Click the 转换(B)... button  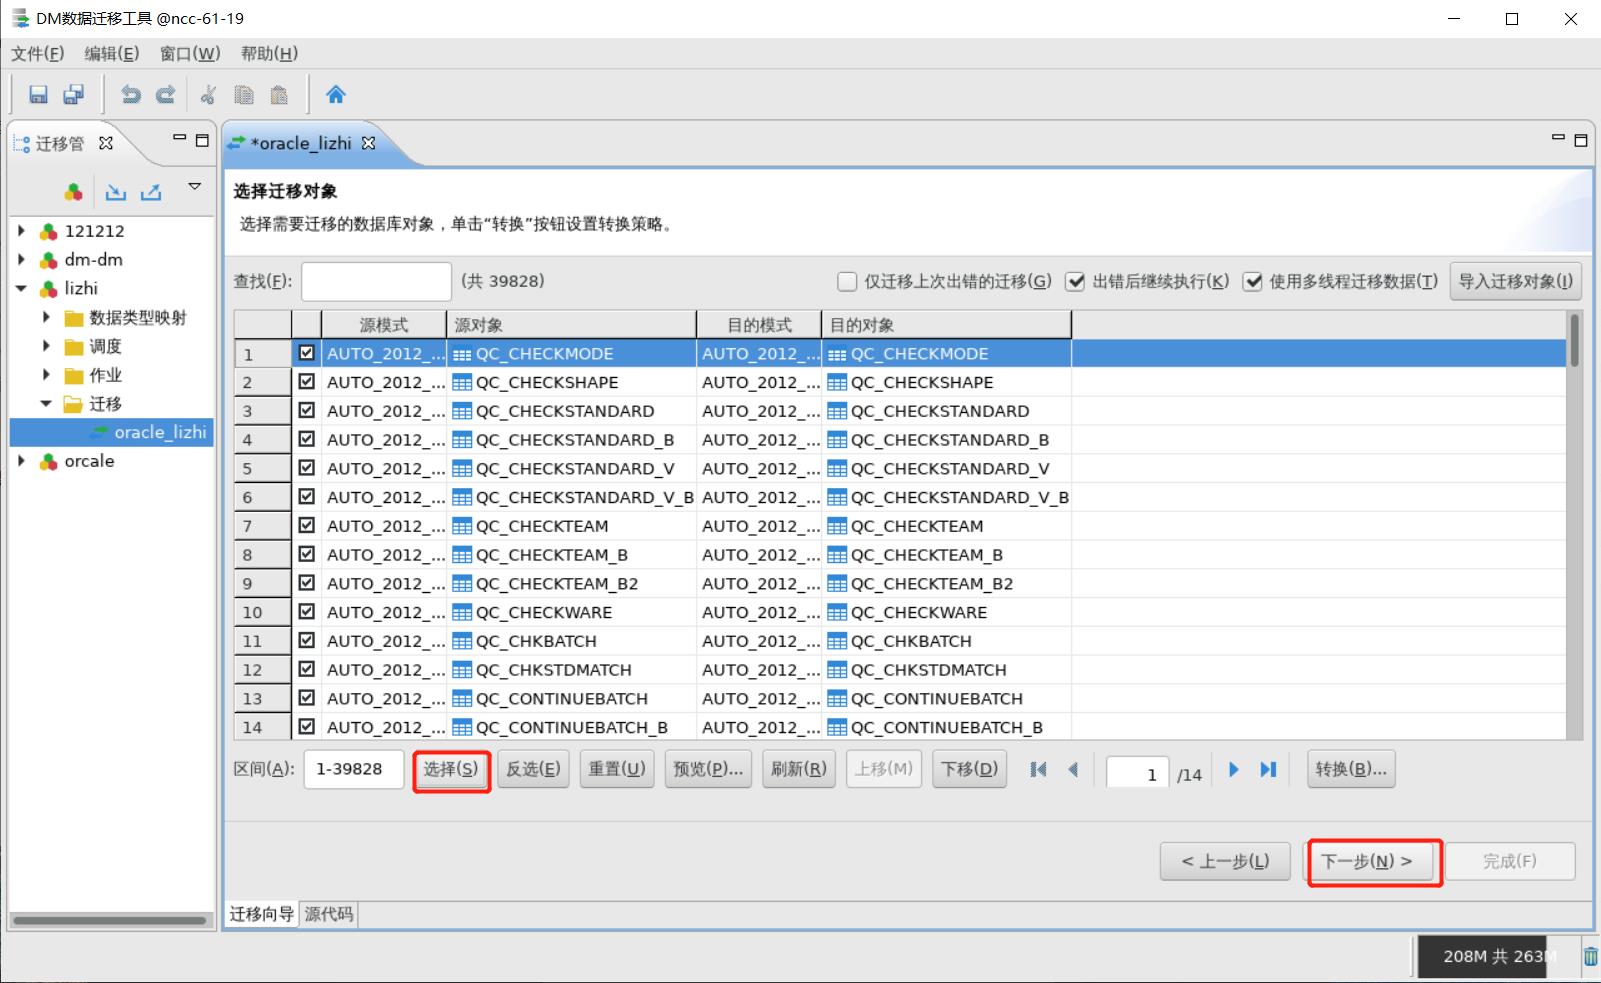[x=1351, y=769]
